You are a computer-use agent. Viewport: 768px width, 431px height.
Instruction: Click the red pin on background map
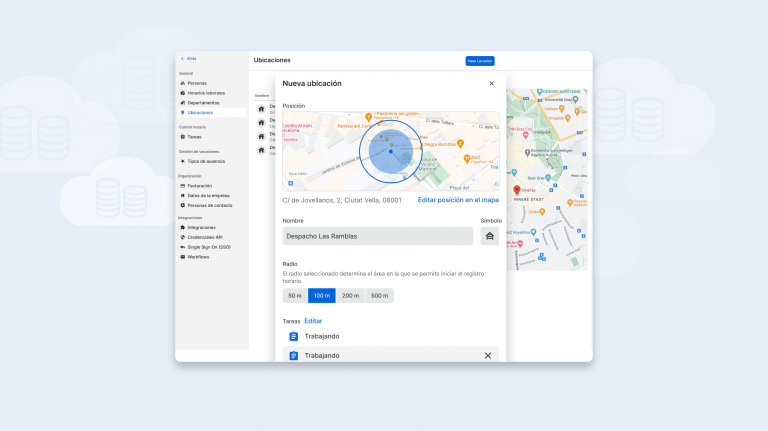tap(516, 190)
